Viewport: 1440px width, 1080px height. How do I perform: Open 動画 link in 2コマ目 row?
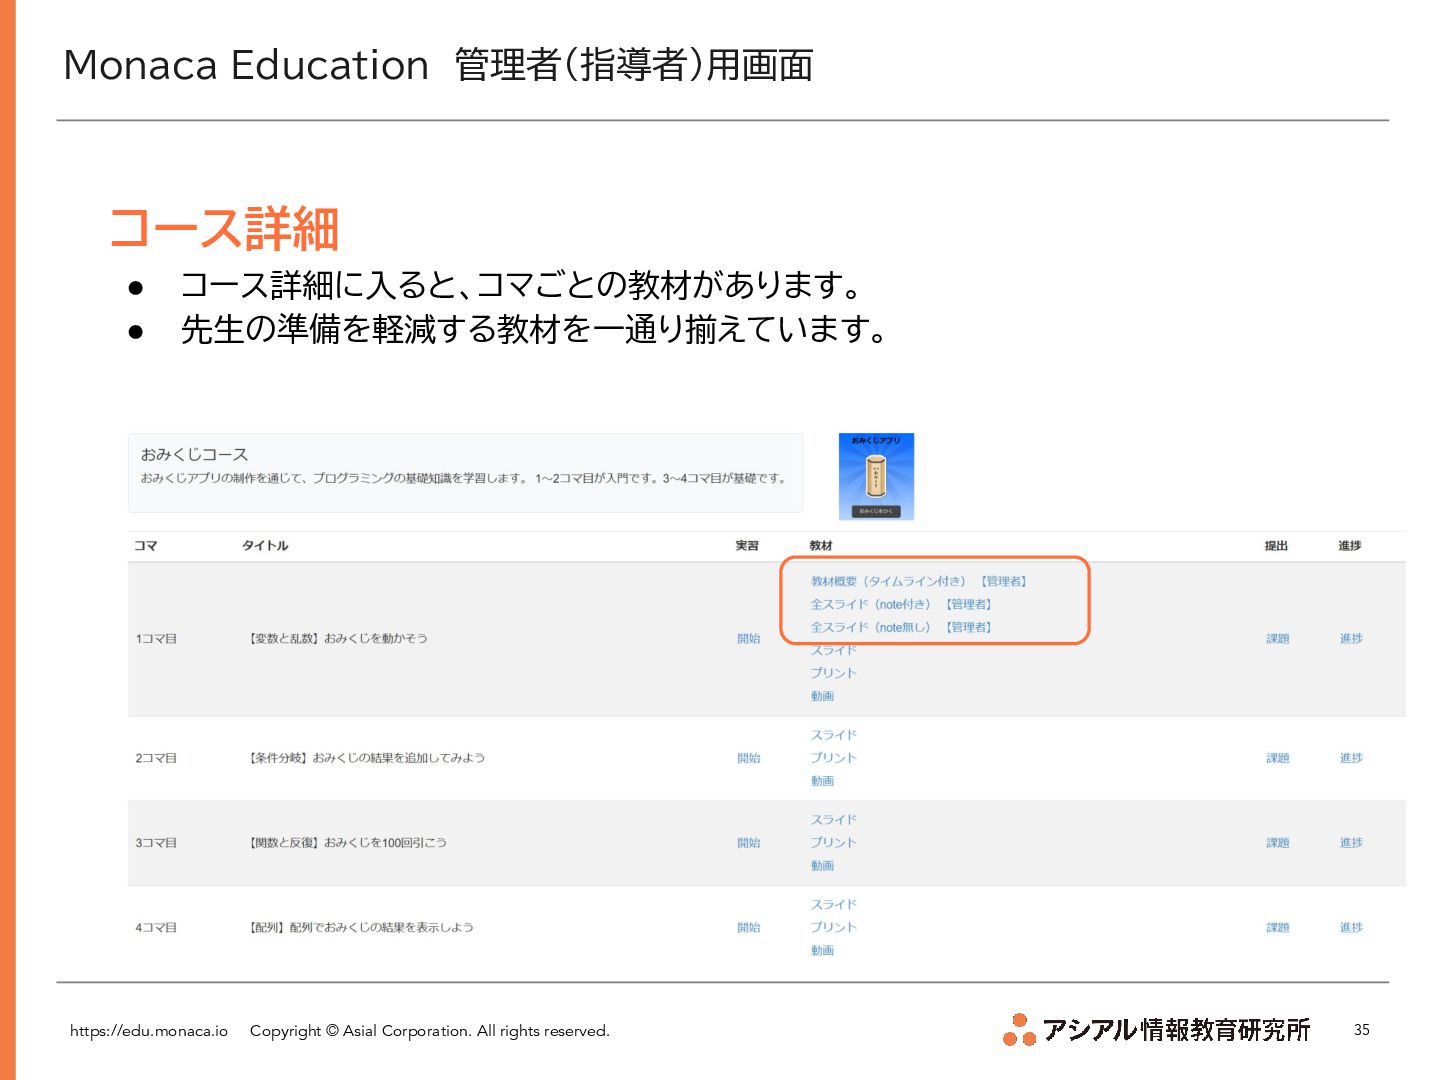point(822,781)
